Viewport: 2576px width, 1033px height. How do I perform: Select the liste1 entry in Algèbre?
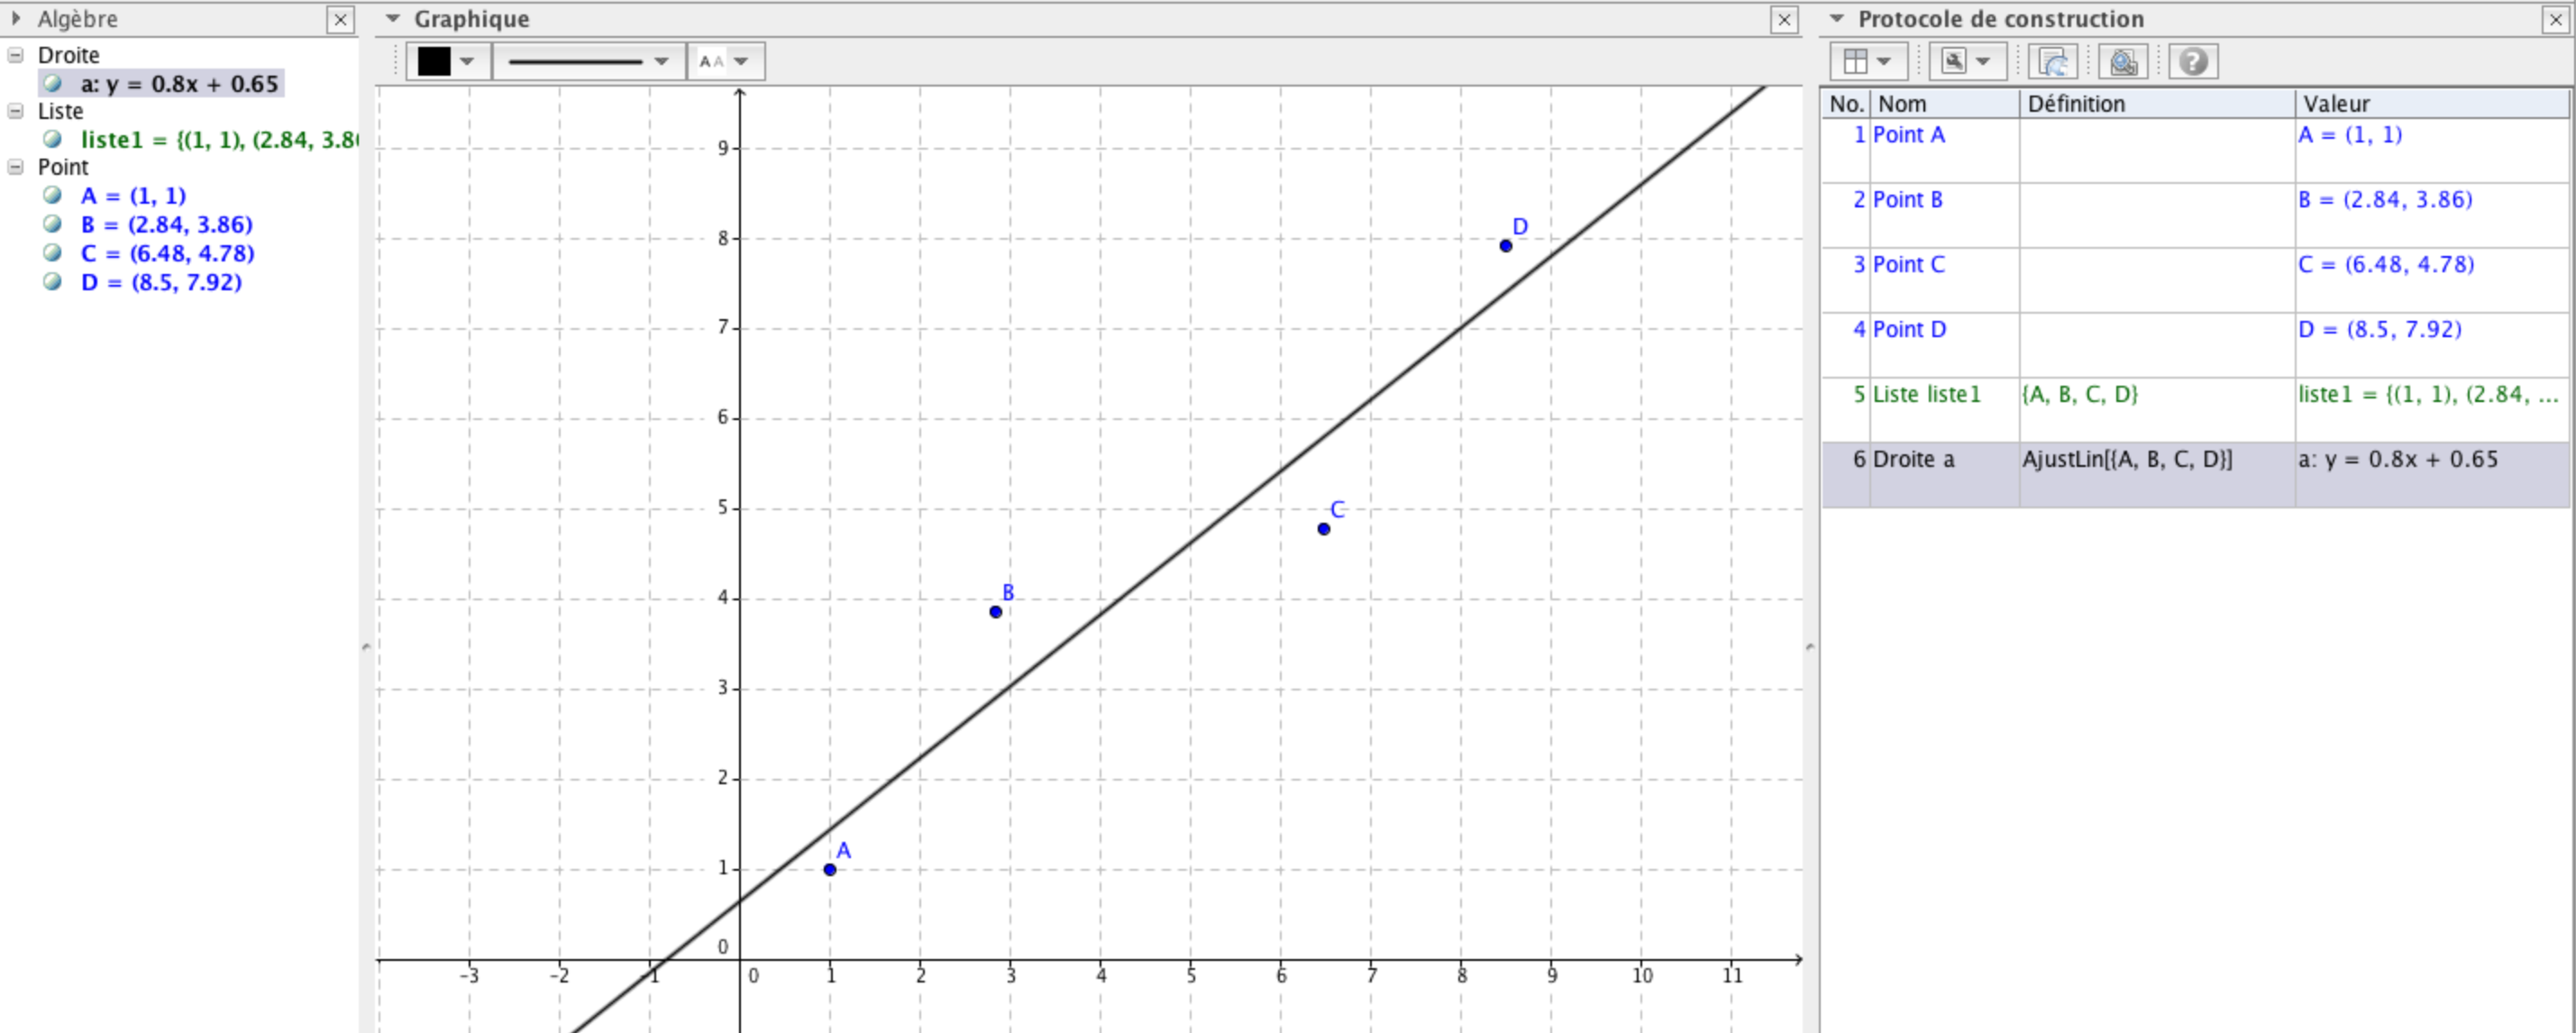tap(219, 140)
